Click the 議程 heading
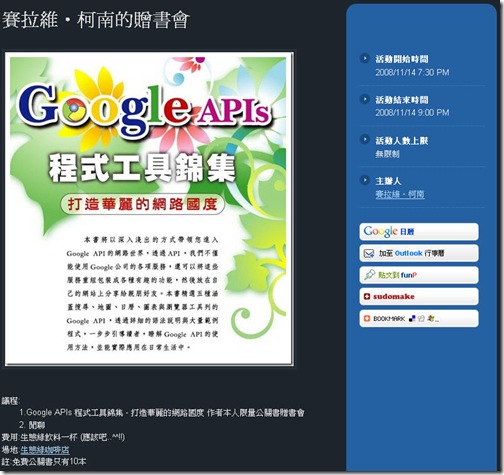 tap(11, 401)
